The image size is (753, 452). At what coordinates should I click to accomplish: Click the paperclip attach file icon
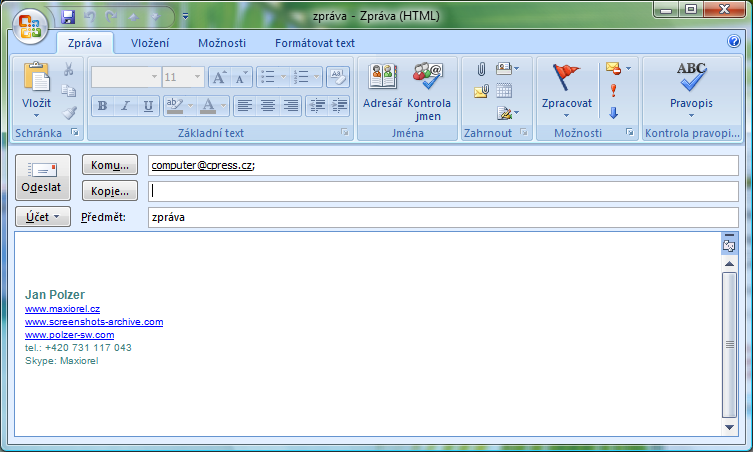tap(481, 69)
